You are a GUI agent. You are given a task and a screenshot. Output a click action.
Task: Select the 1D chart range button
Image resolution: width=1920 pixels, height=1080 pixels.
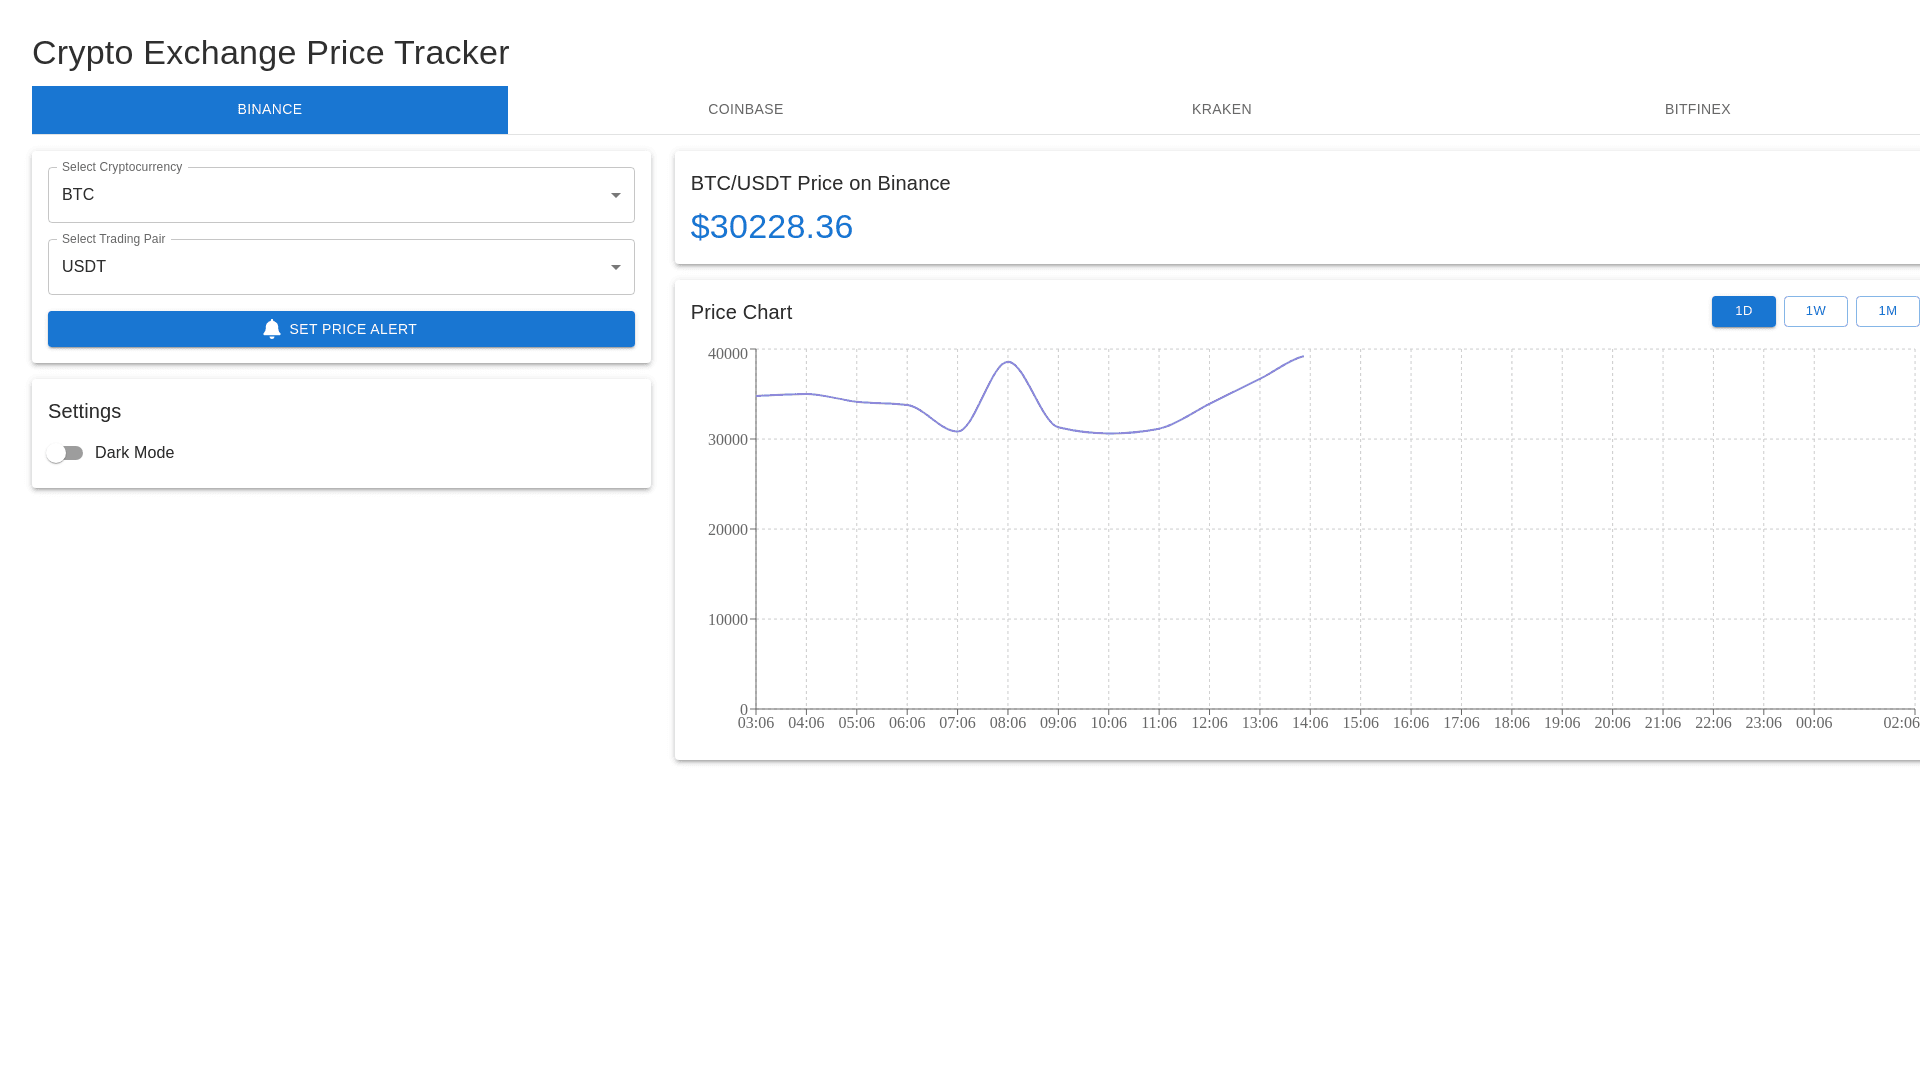tap(1743, 311)
